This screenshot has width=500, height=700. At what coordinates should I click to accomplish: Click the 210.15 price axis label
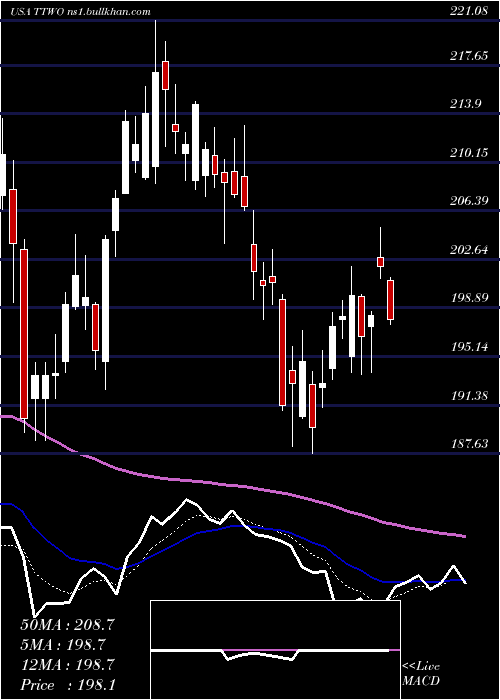[x=468, y=153]
